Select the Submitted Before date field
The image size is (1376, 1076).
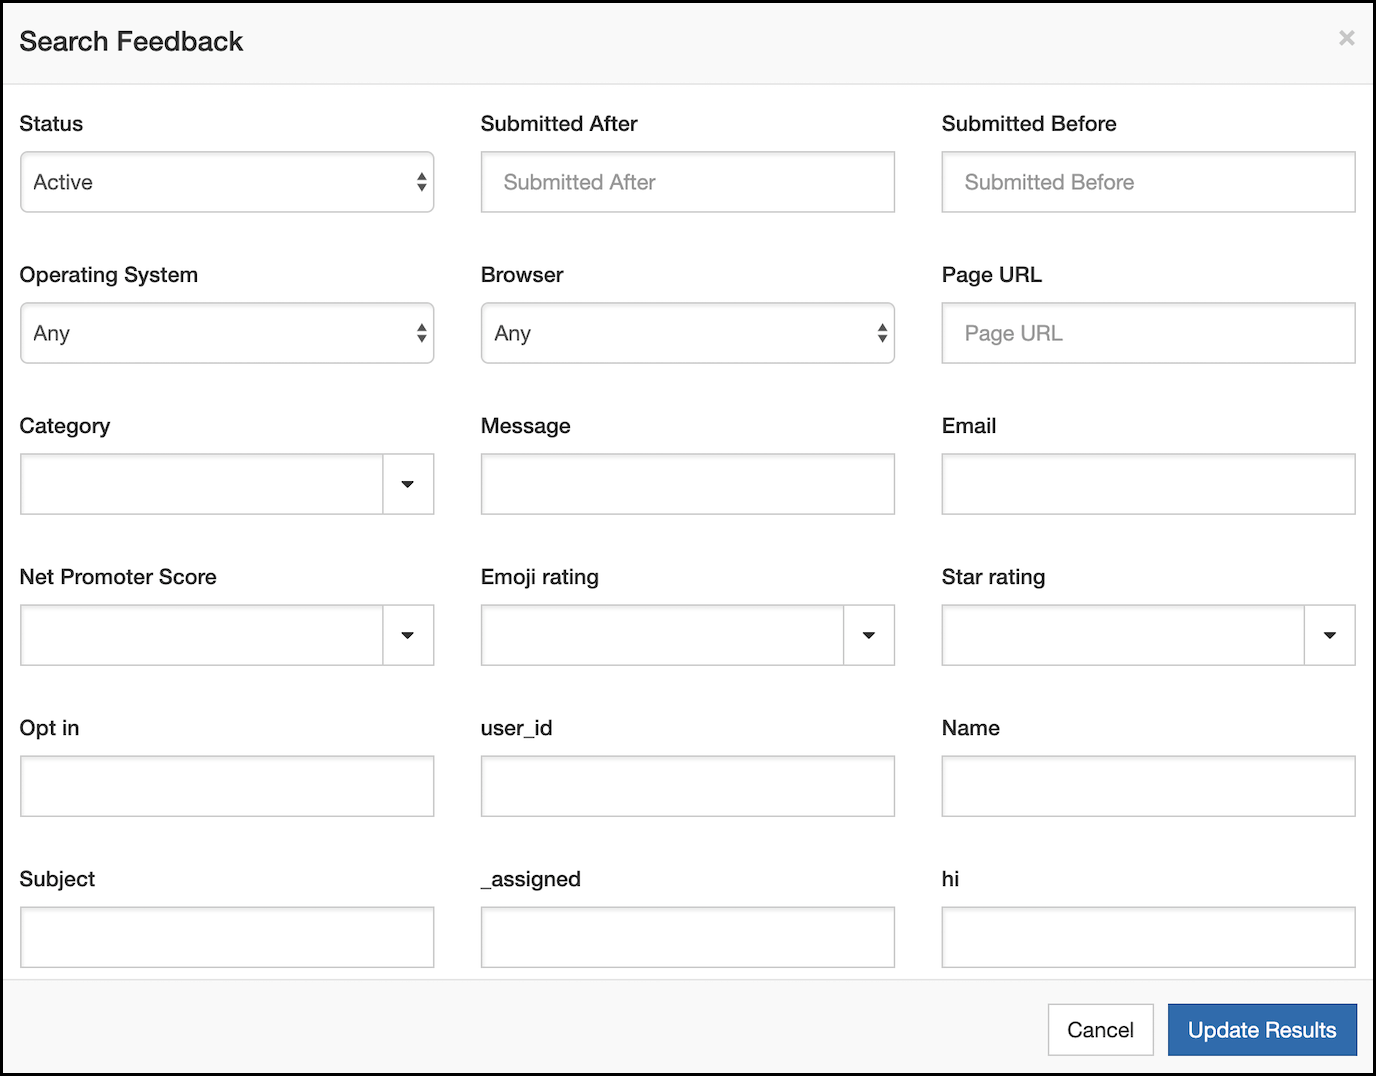[x=1147, y=182]
